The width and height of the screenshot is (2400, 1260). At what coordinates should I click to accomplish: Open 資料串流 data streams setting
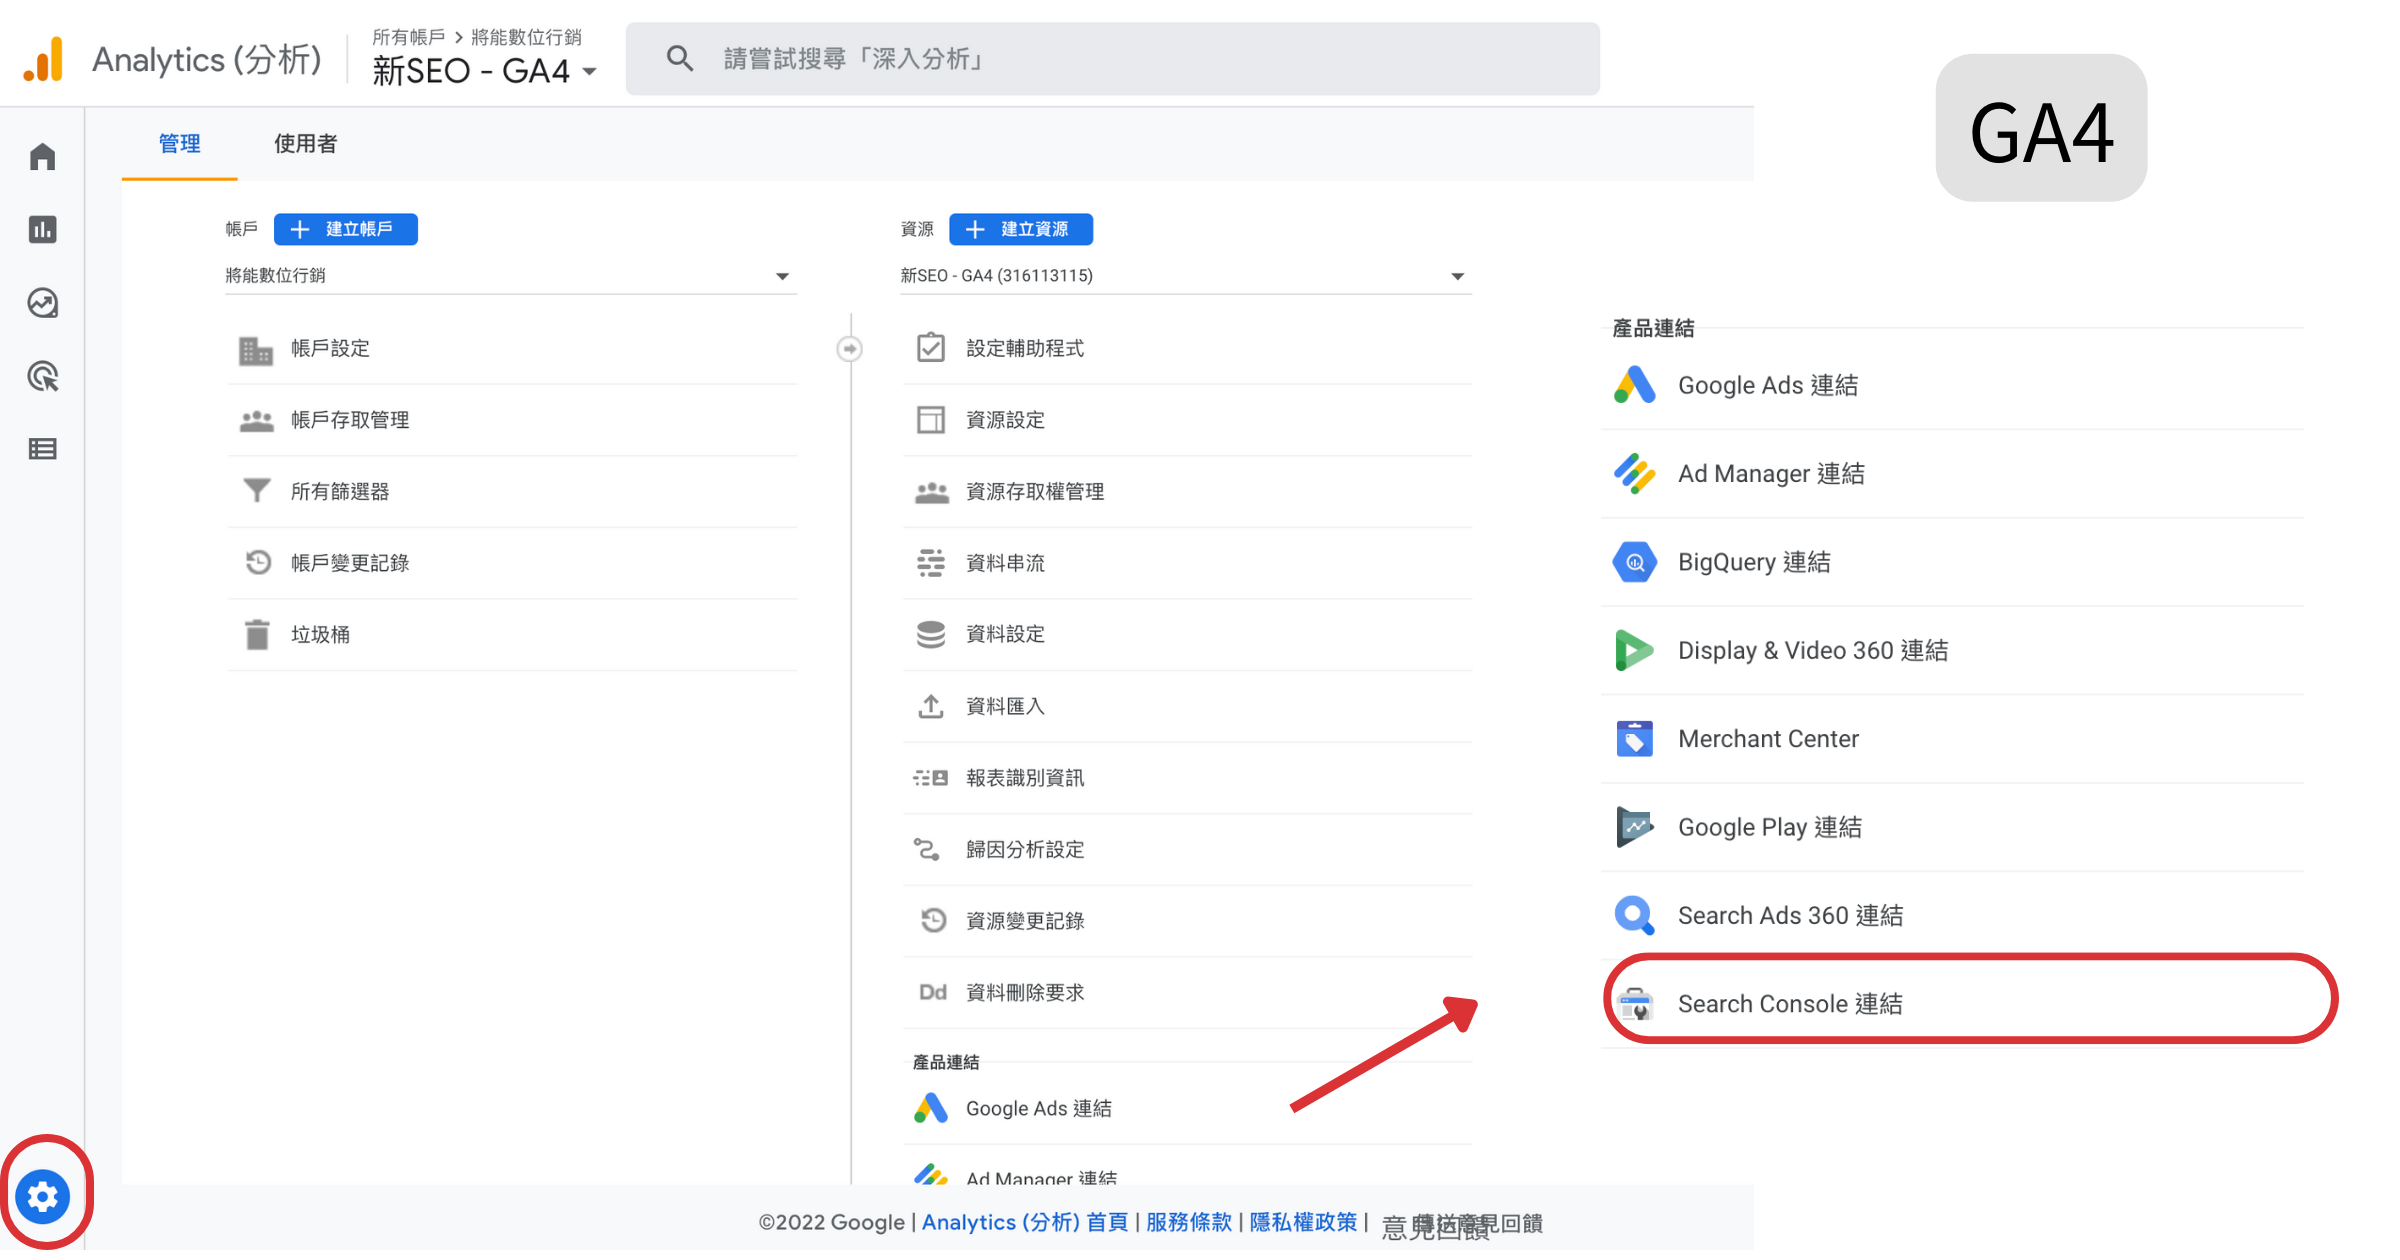click(1005, 563)
